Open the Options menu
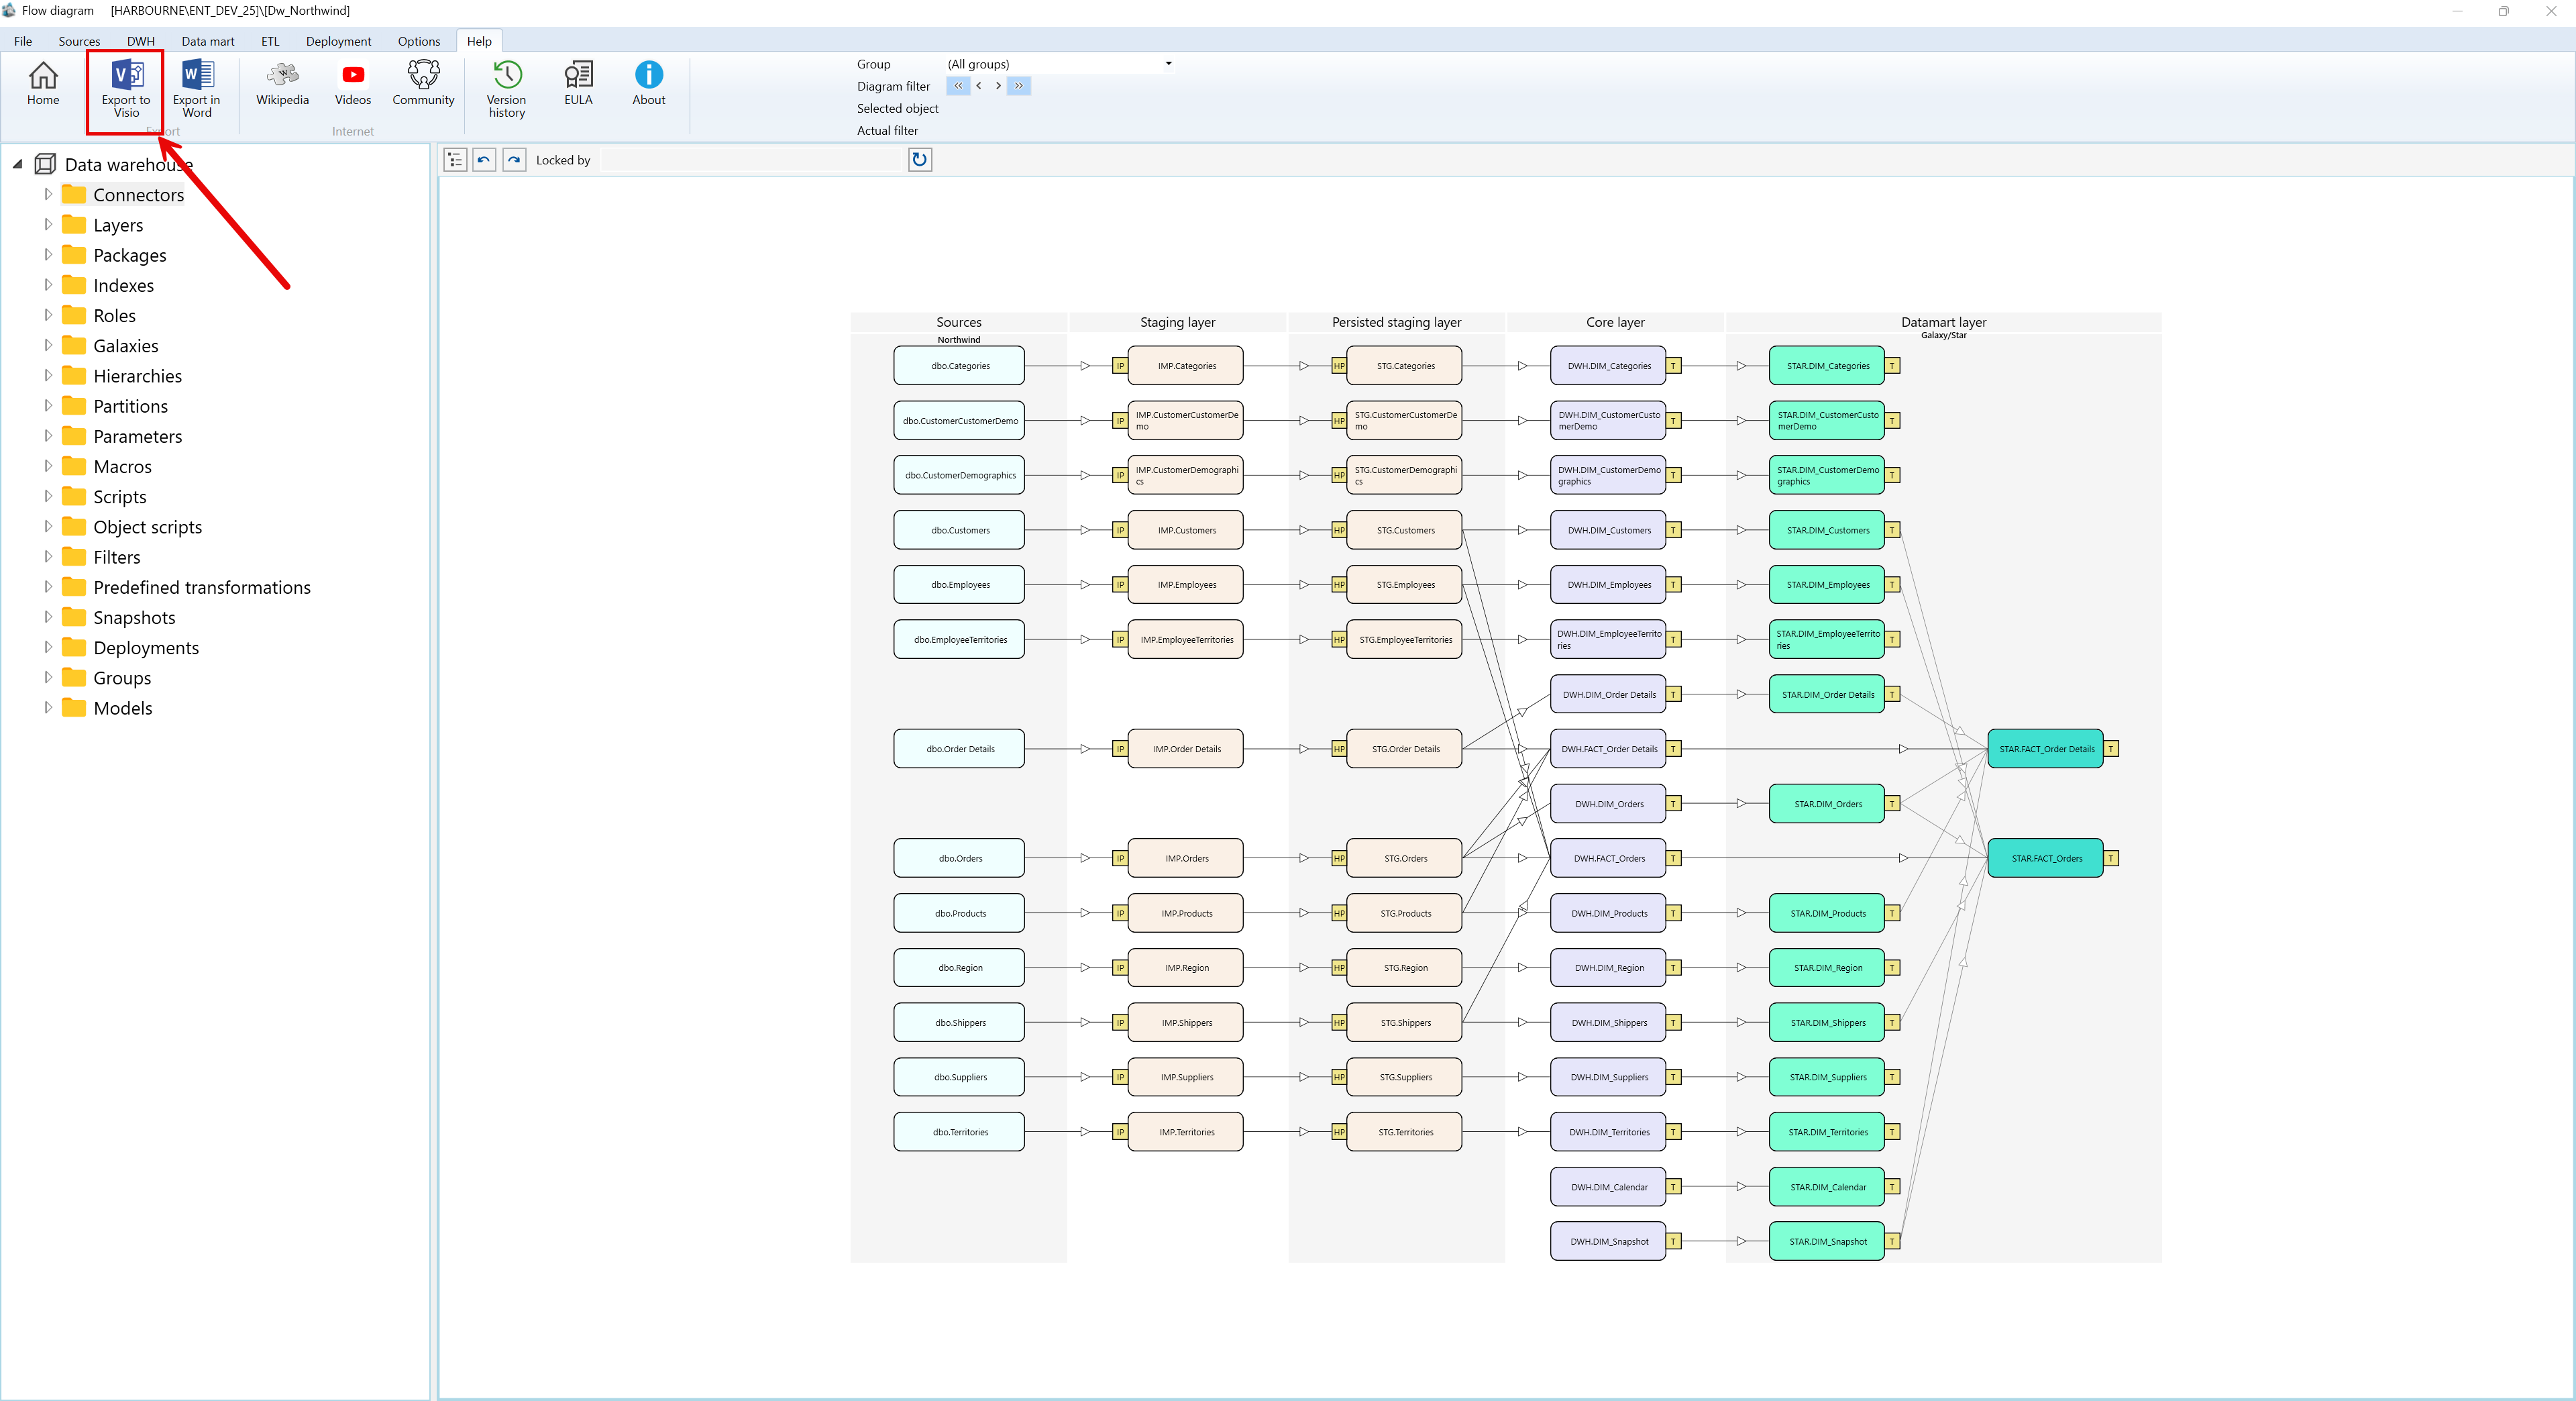This screenshot has width=2576, height=1401. (419, 41)
